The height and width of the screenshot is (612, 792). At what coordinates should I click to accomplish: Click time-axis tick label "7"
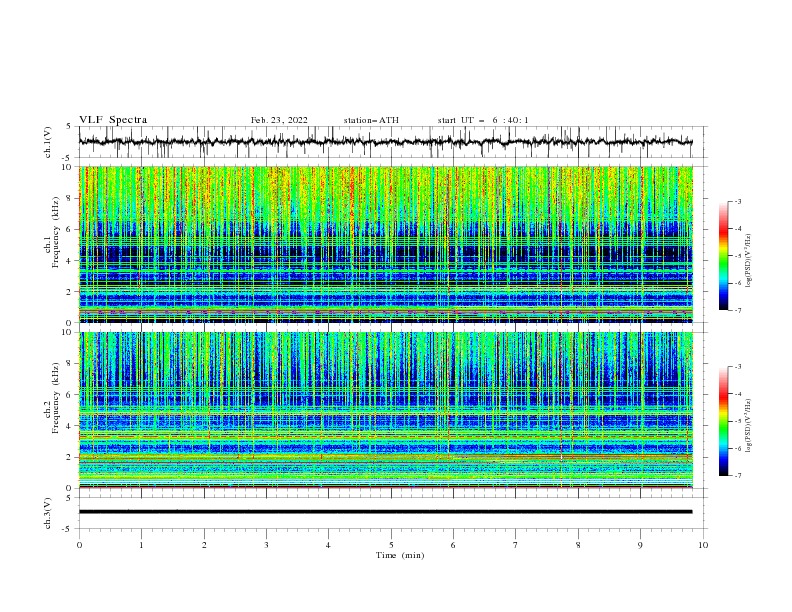pyautogui.click(x=516, y=545)
